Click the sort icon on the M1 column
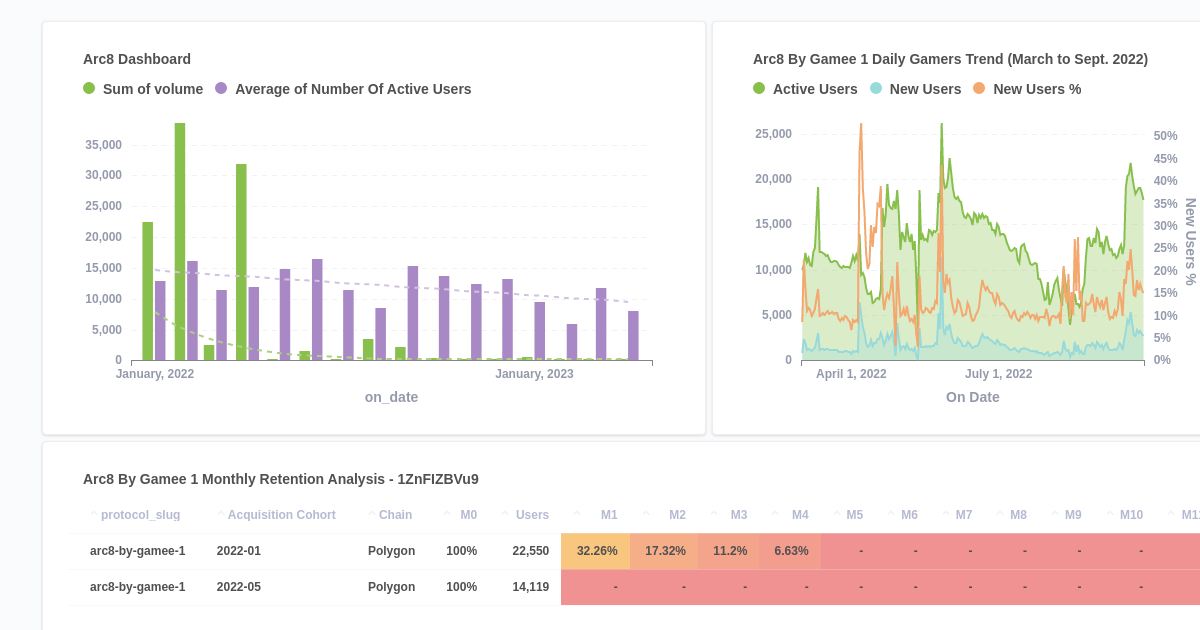This screenshot has height=630, width=1200. point(575,514)
